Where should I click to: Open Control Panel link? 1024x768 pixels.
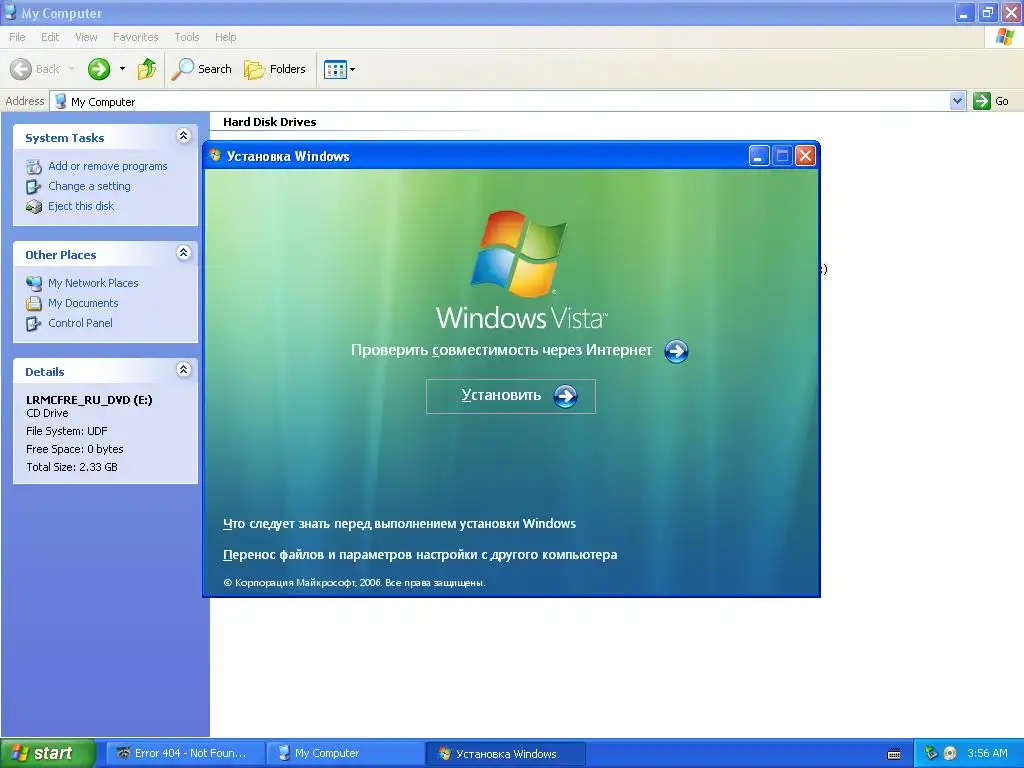(x=80, y=323)
